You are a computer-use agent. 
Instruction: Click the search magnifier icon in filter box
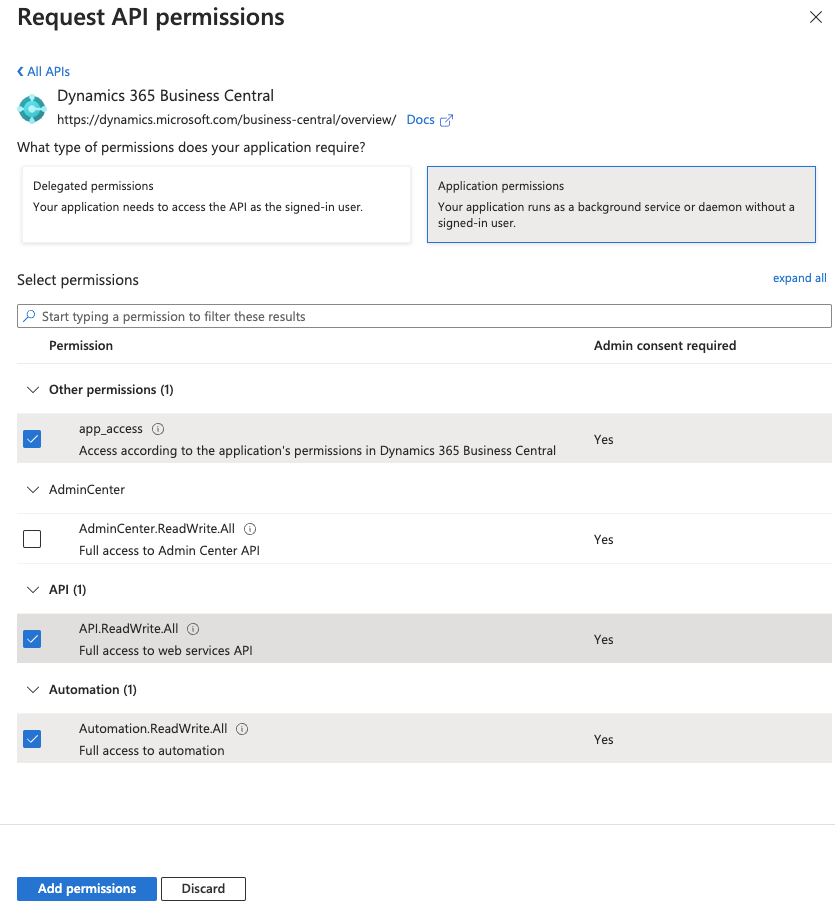click(x=29, y=316)
